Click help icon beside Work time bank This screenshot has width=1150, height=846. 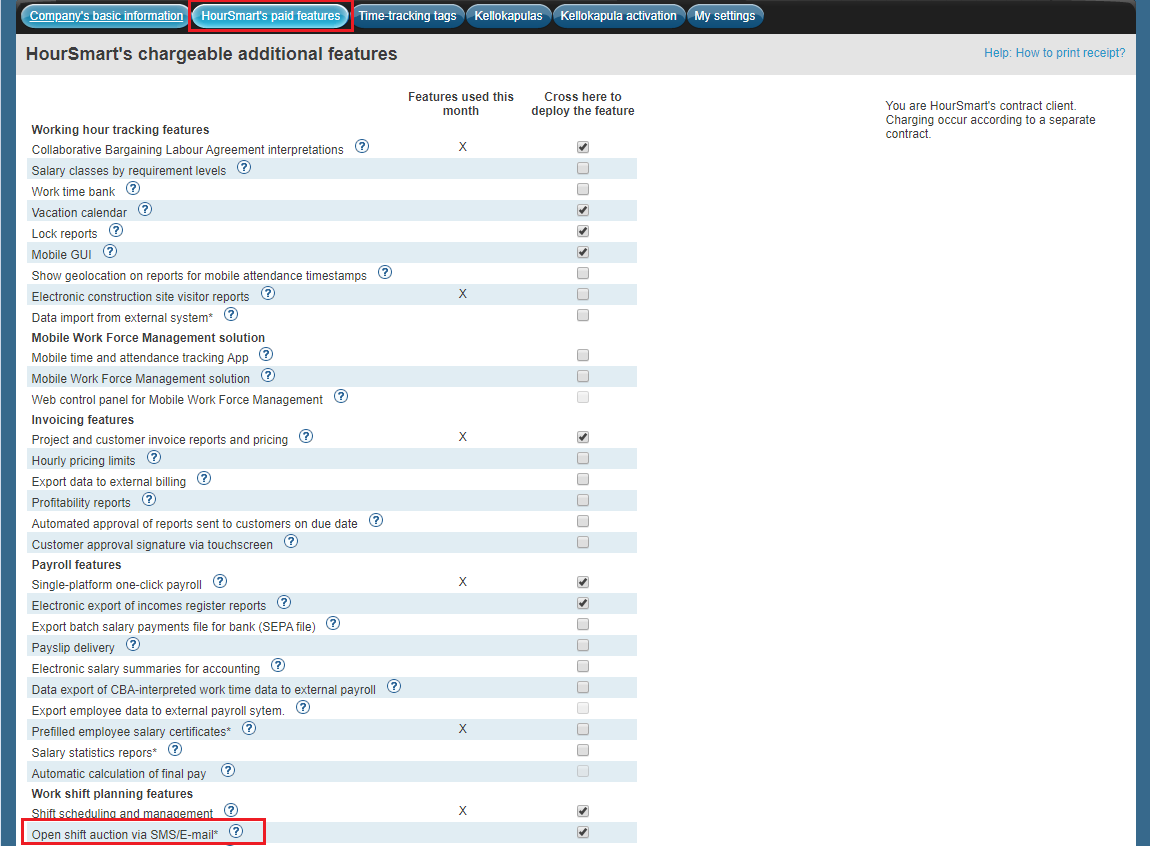click(x=133, y=188)
